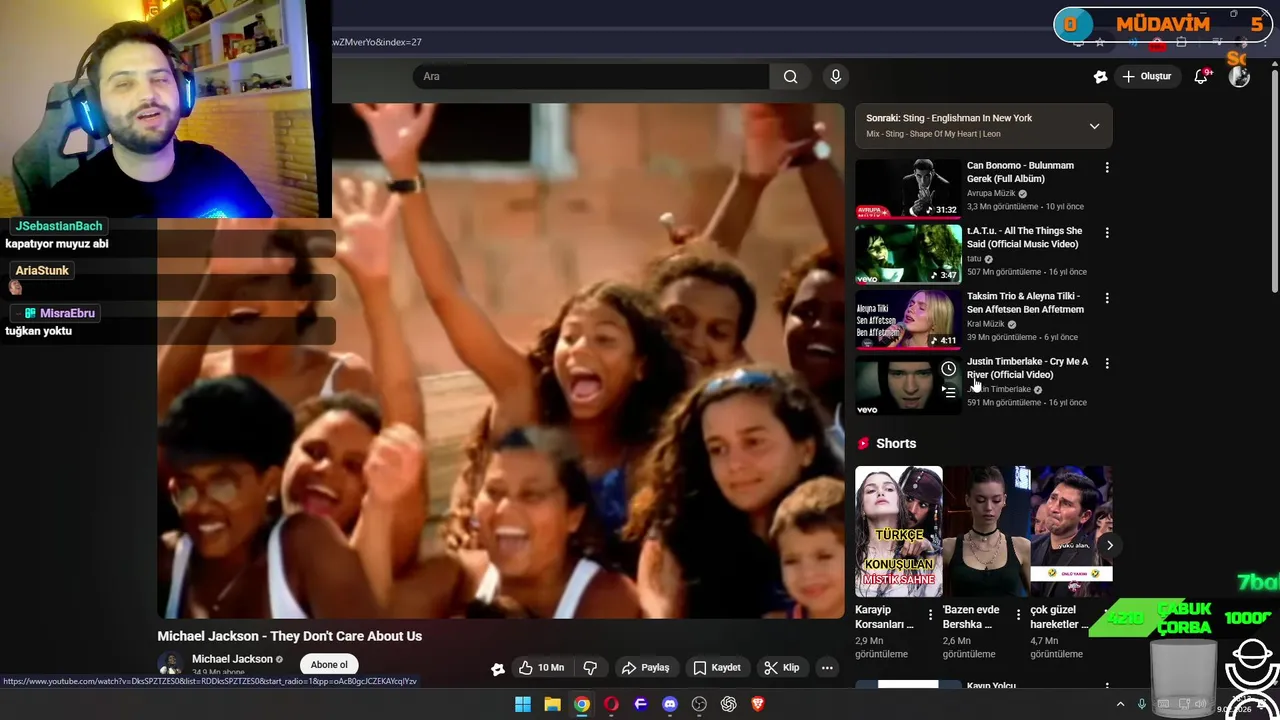
Task: Open more actions menu under the video
Action: pyautogui.click(x=827, y=667)
